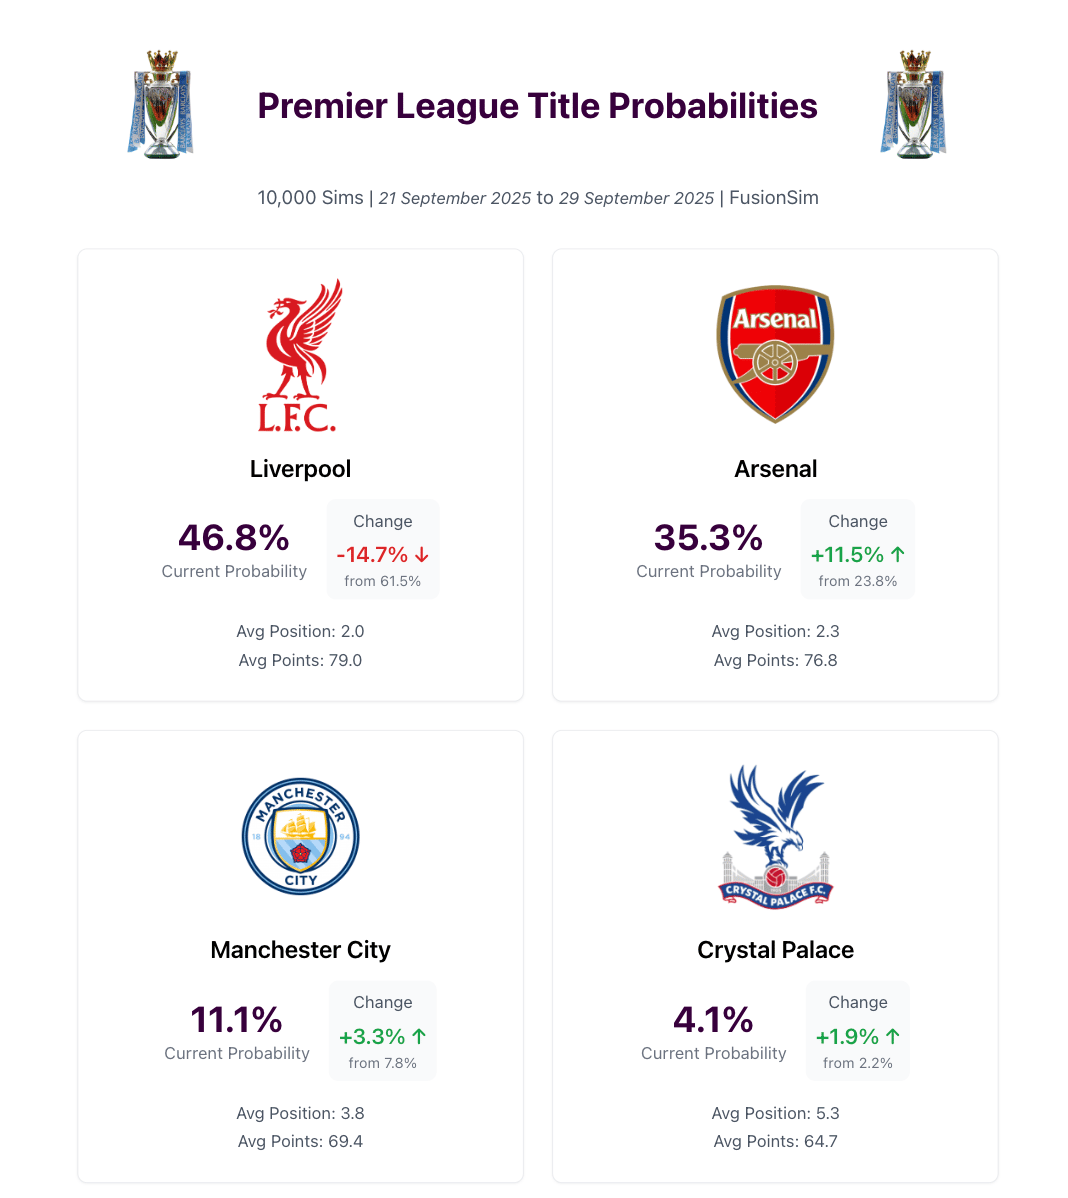
Task: Click the Arsenal cannon crest
Action: click(x=775, y=354)
